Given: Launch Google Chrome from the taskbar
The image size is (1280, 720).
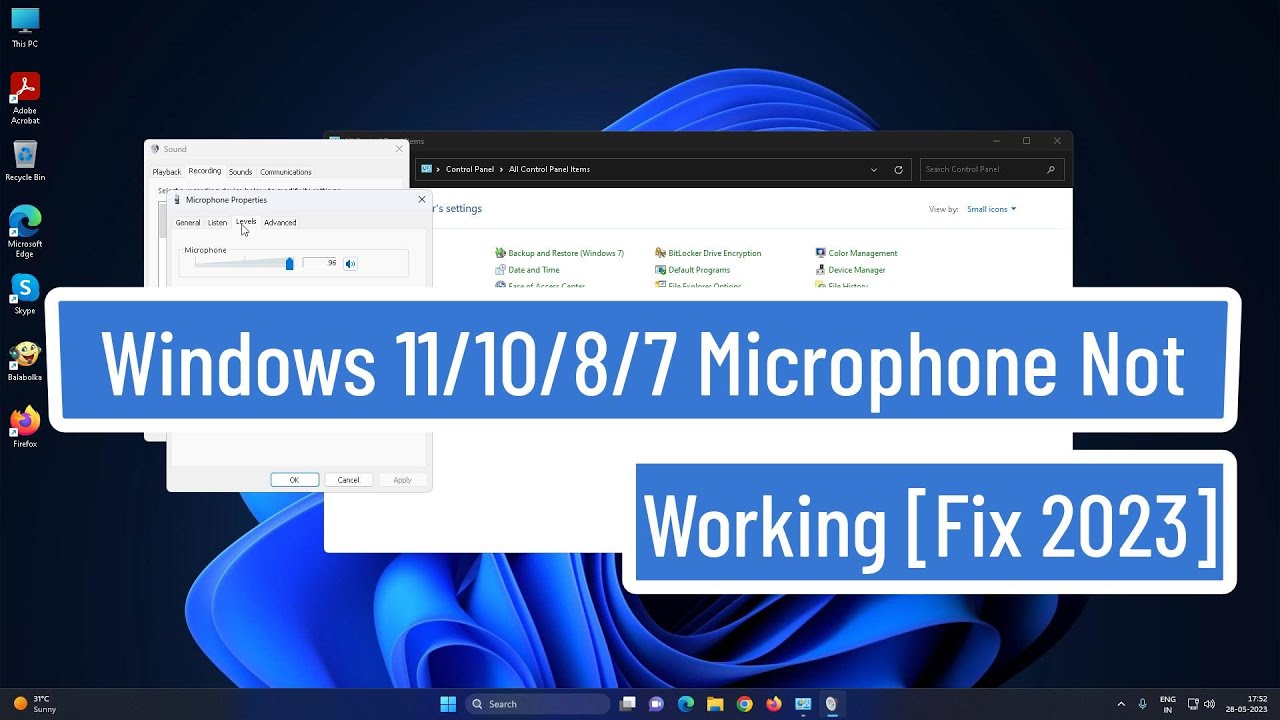Looking at the screenshot, I should [744, 704].
